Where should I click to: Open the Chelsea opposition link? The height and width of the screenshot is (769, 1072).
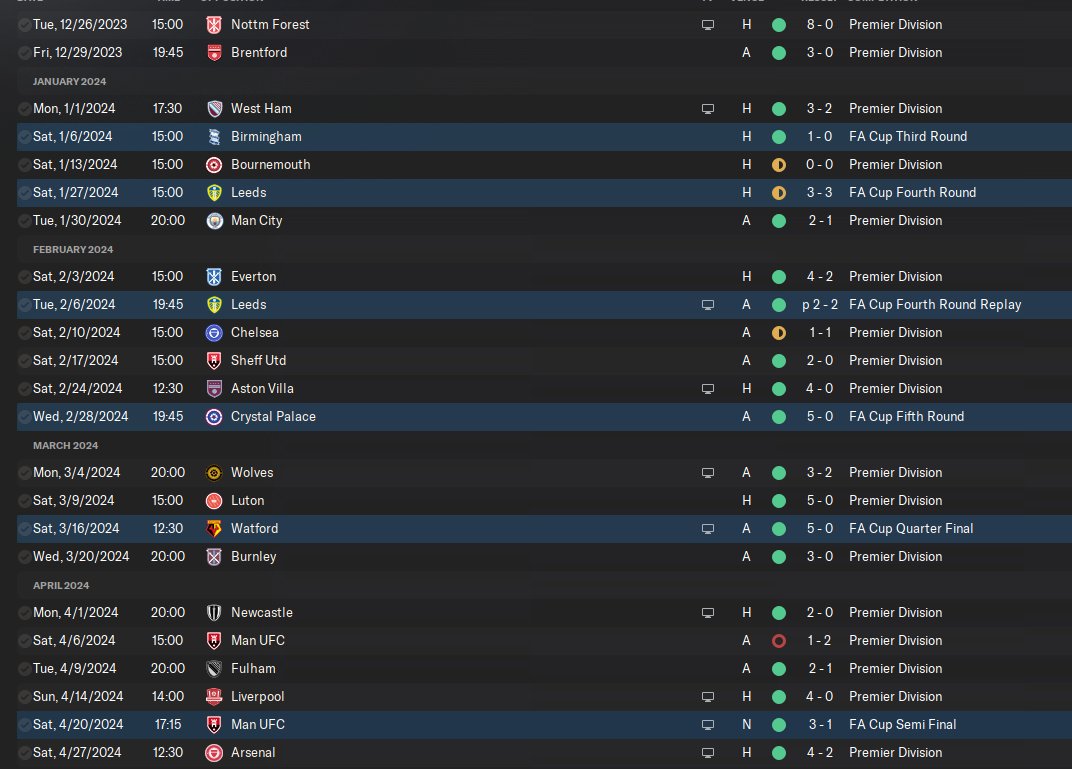(254, 332)
